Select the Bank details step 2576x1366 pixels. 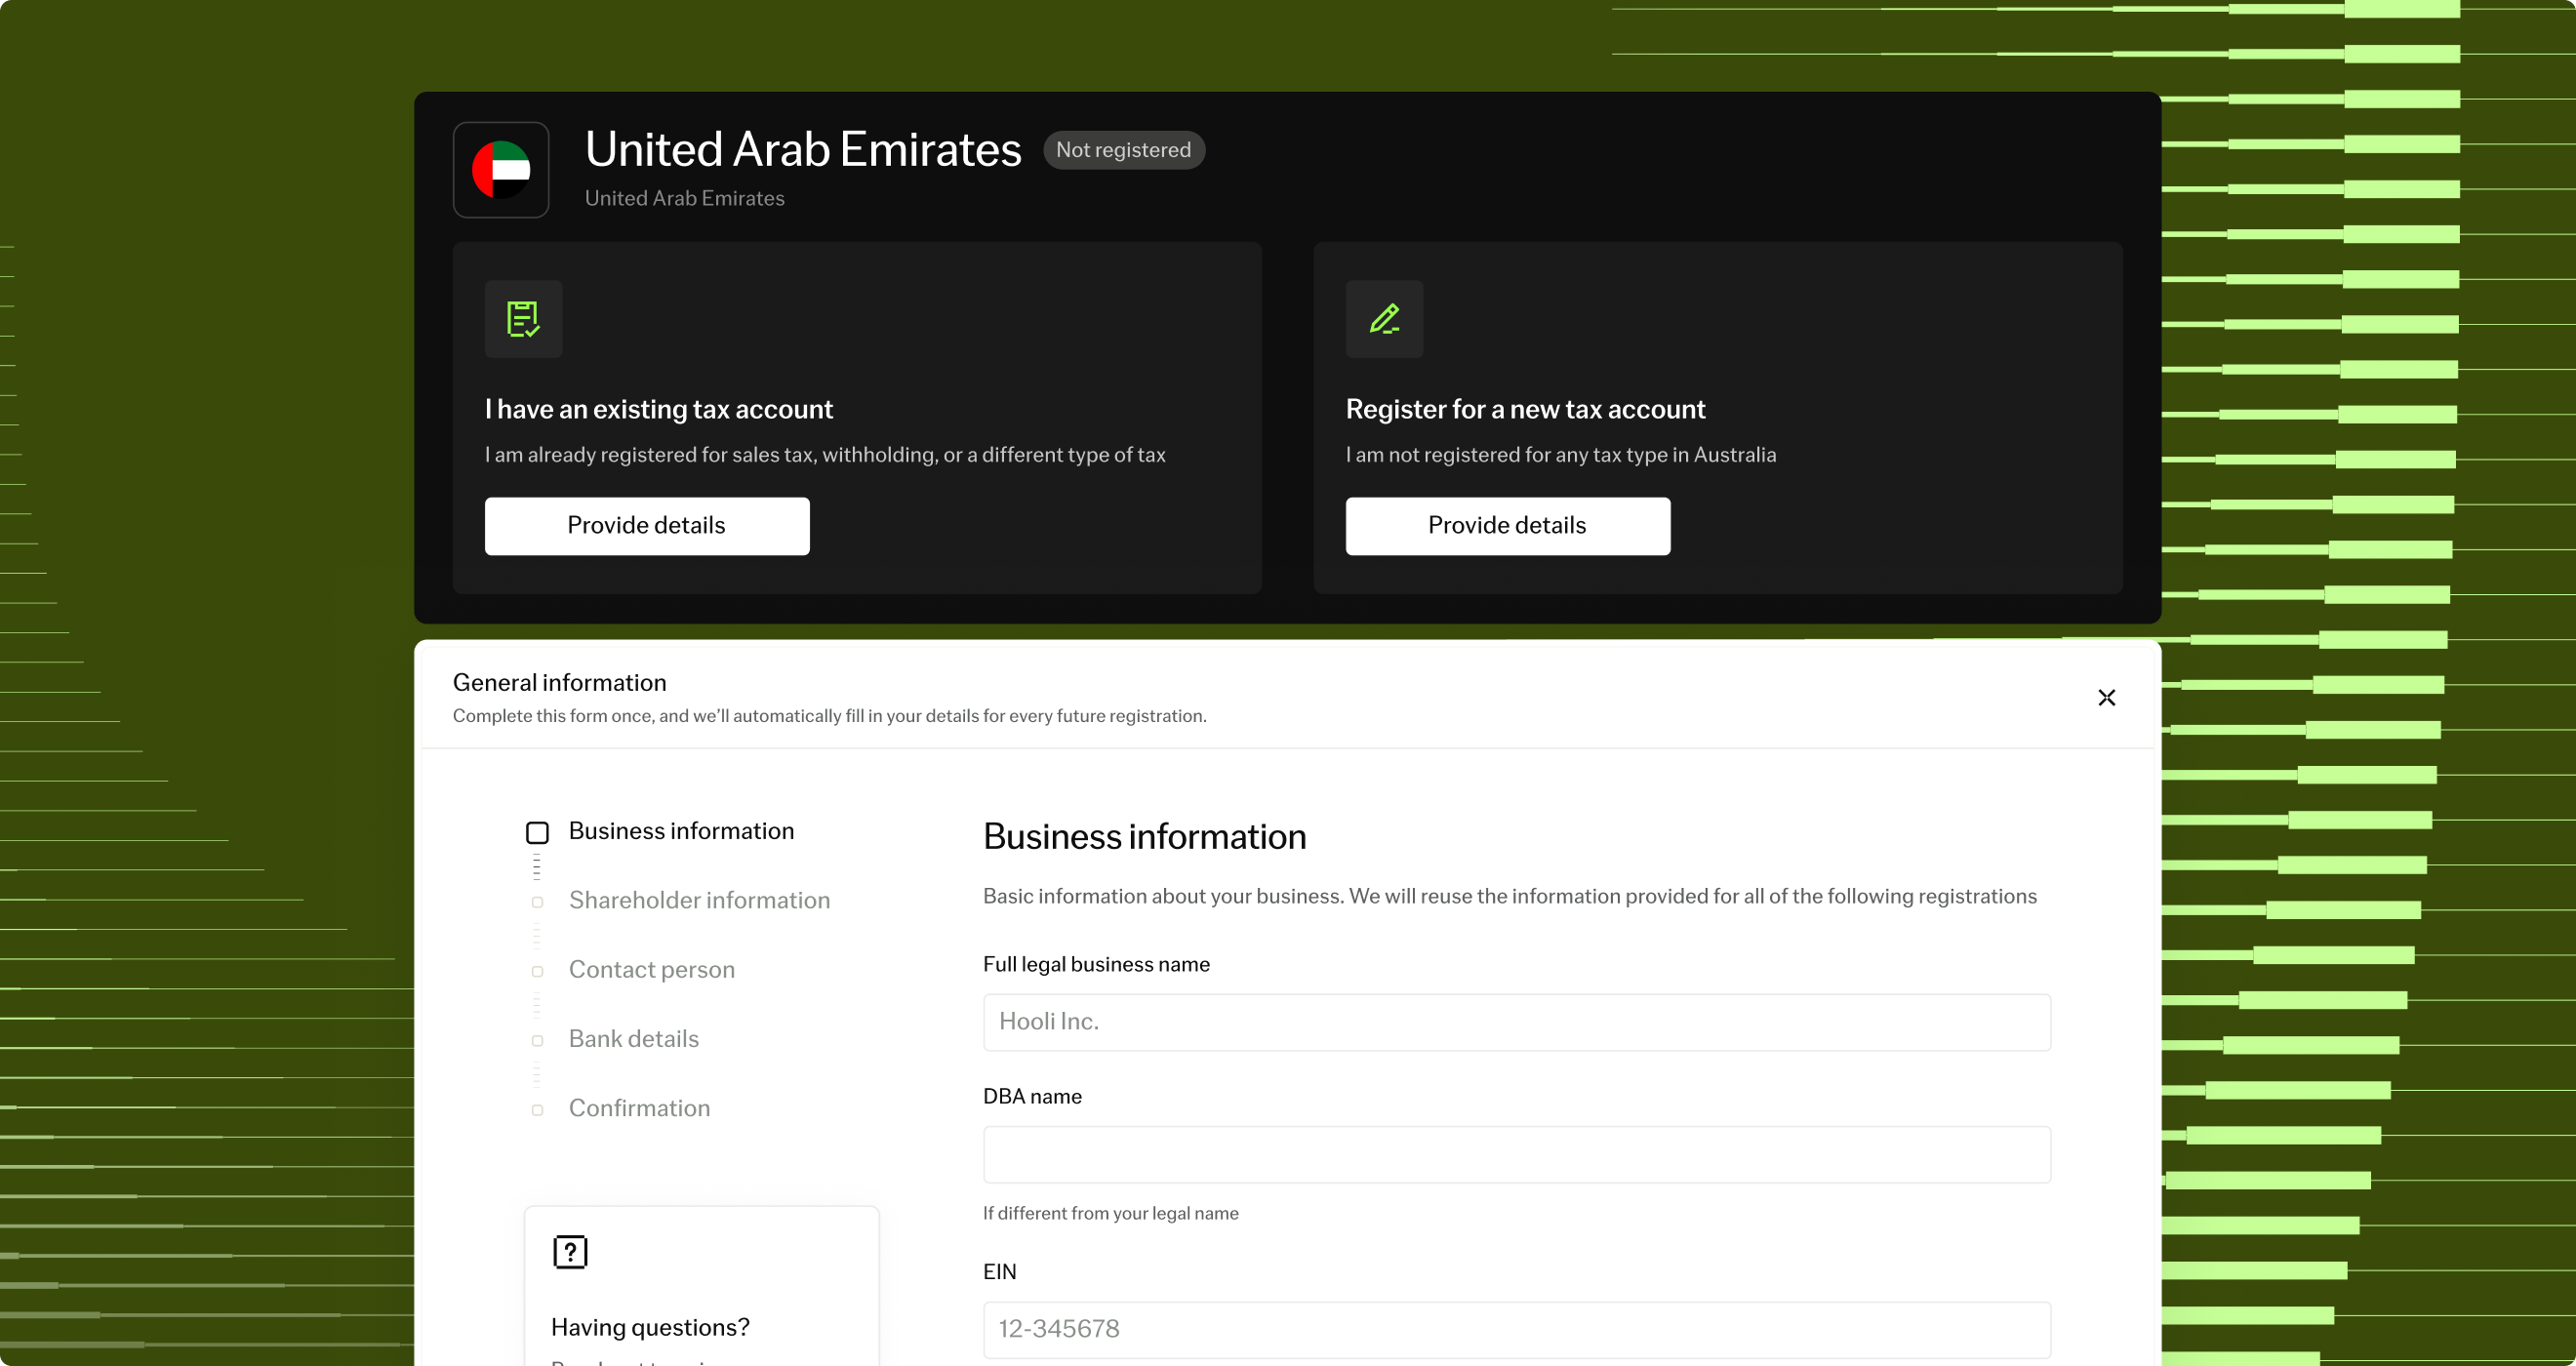pyautogui.click(x=633, y=1039)
